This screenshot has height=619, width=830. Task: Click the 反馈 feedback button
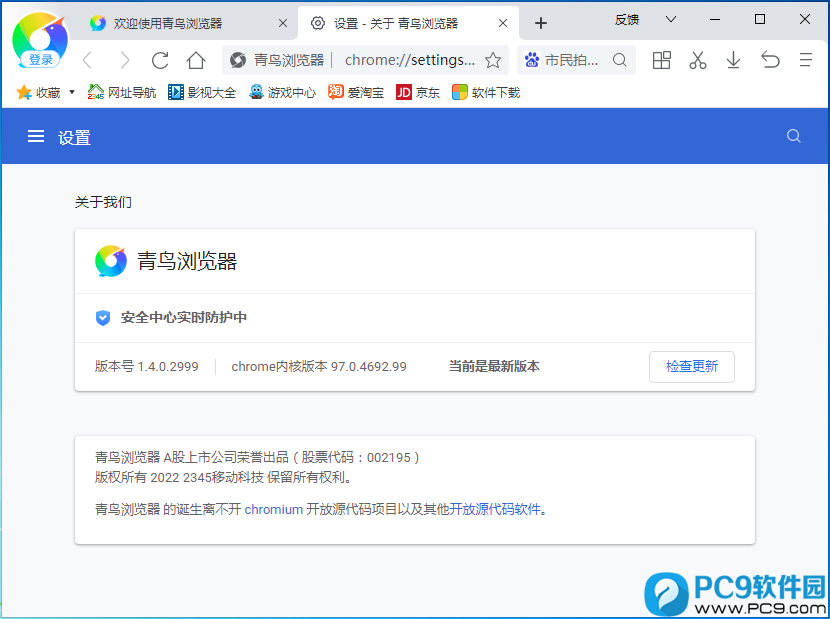(627, 20)
